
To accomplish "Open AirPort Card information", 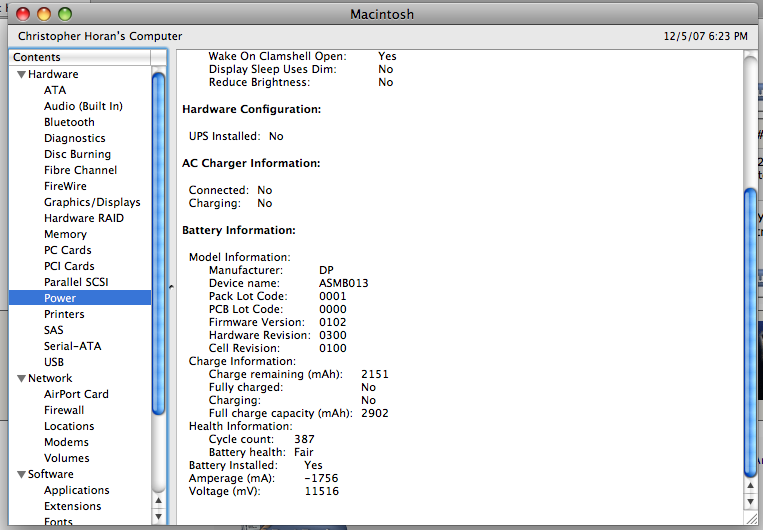I will click(76, 394).
